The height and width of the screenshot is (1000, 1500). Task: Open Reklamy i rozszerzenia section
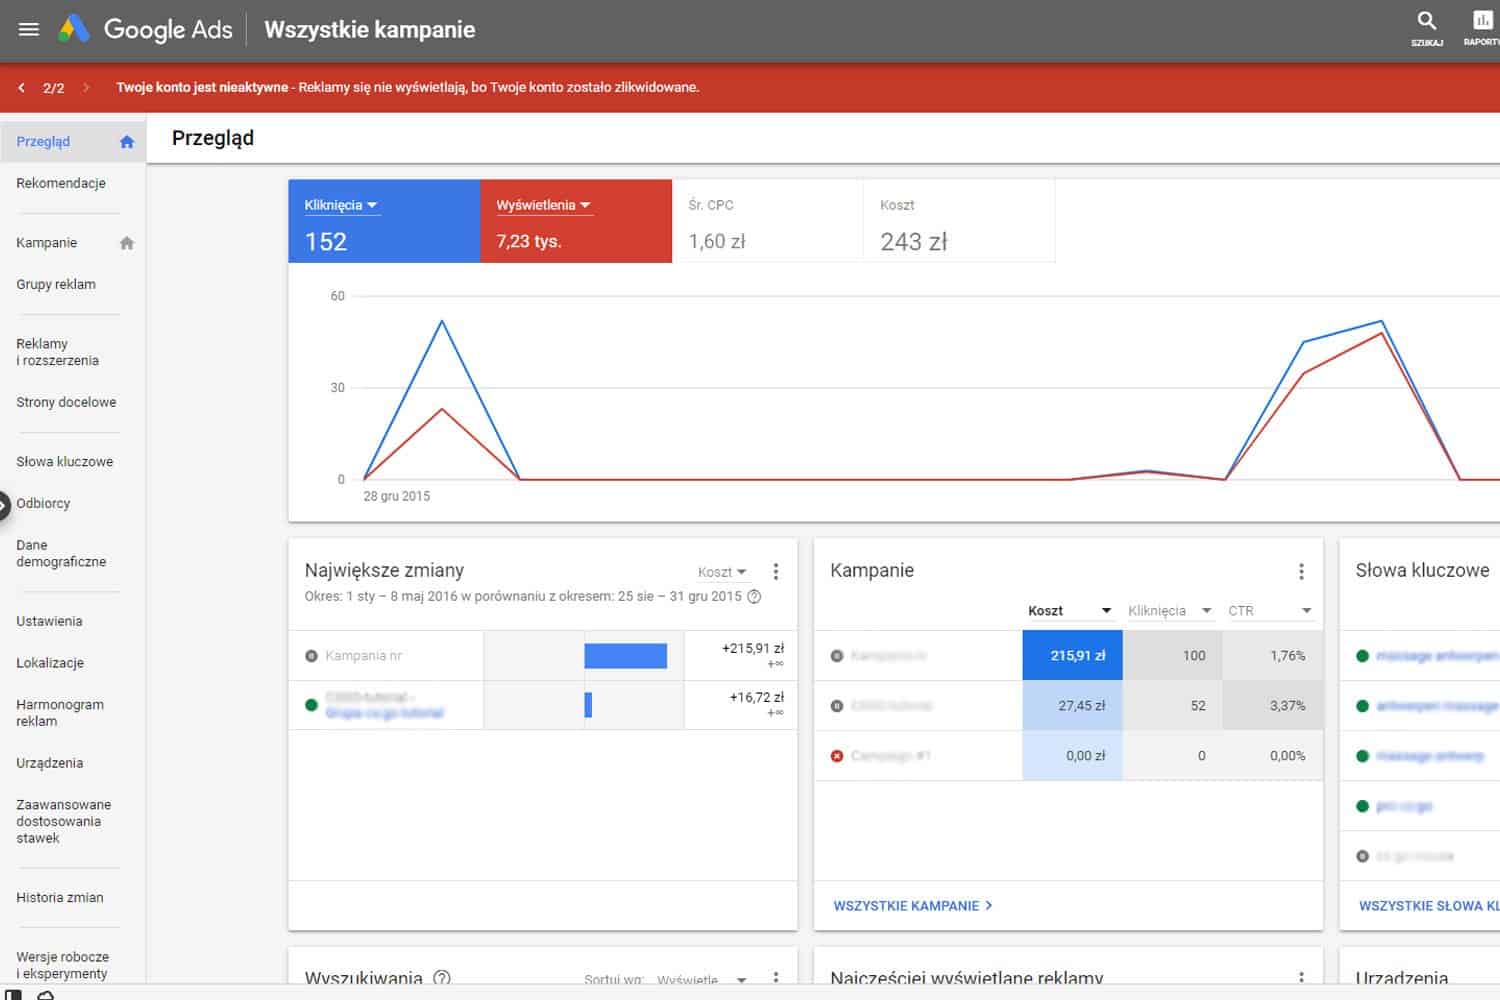[x=57, y=352]
